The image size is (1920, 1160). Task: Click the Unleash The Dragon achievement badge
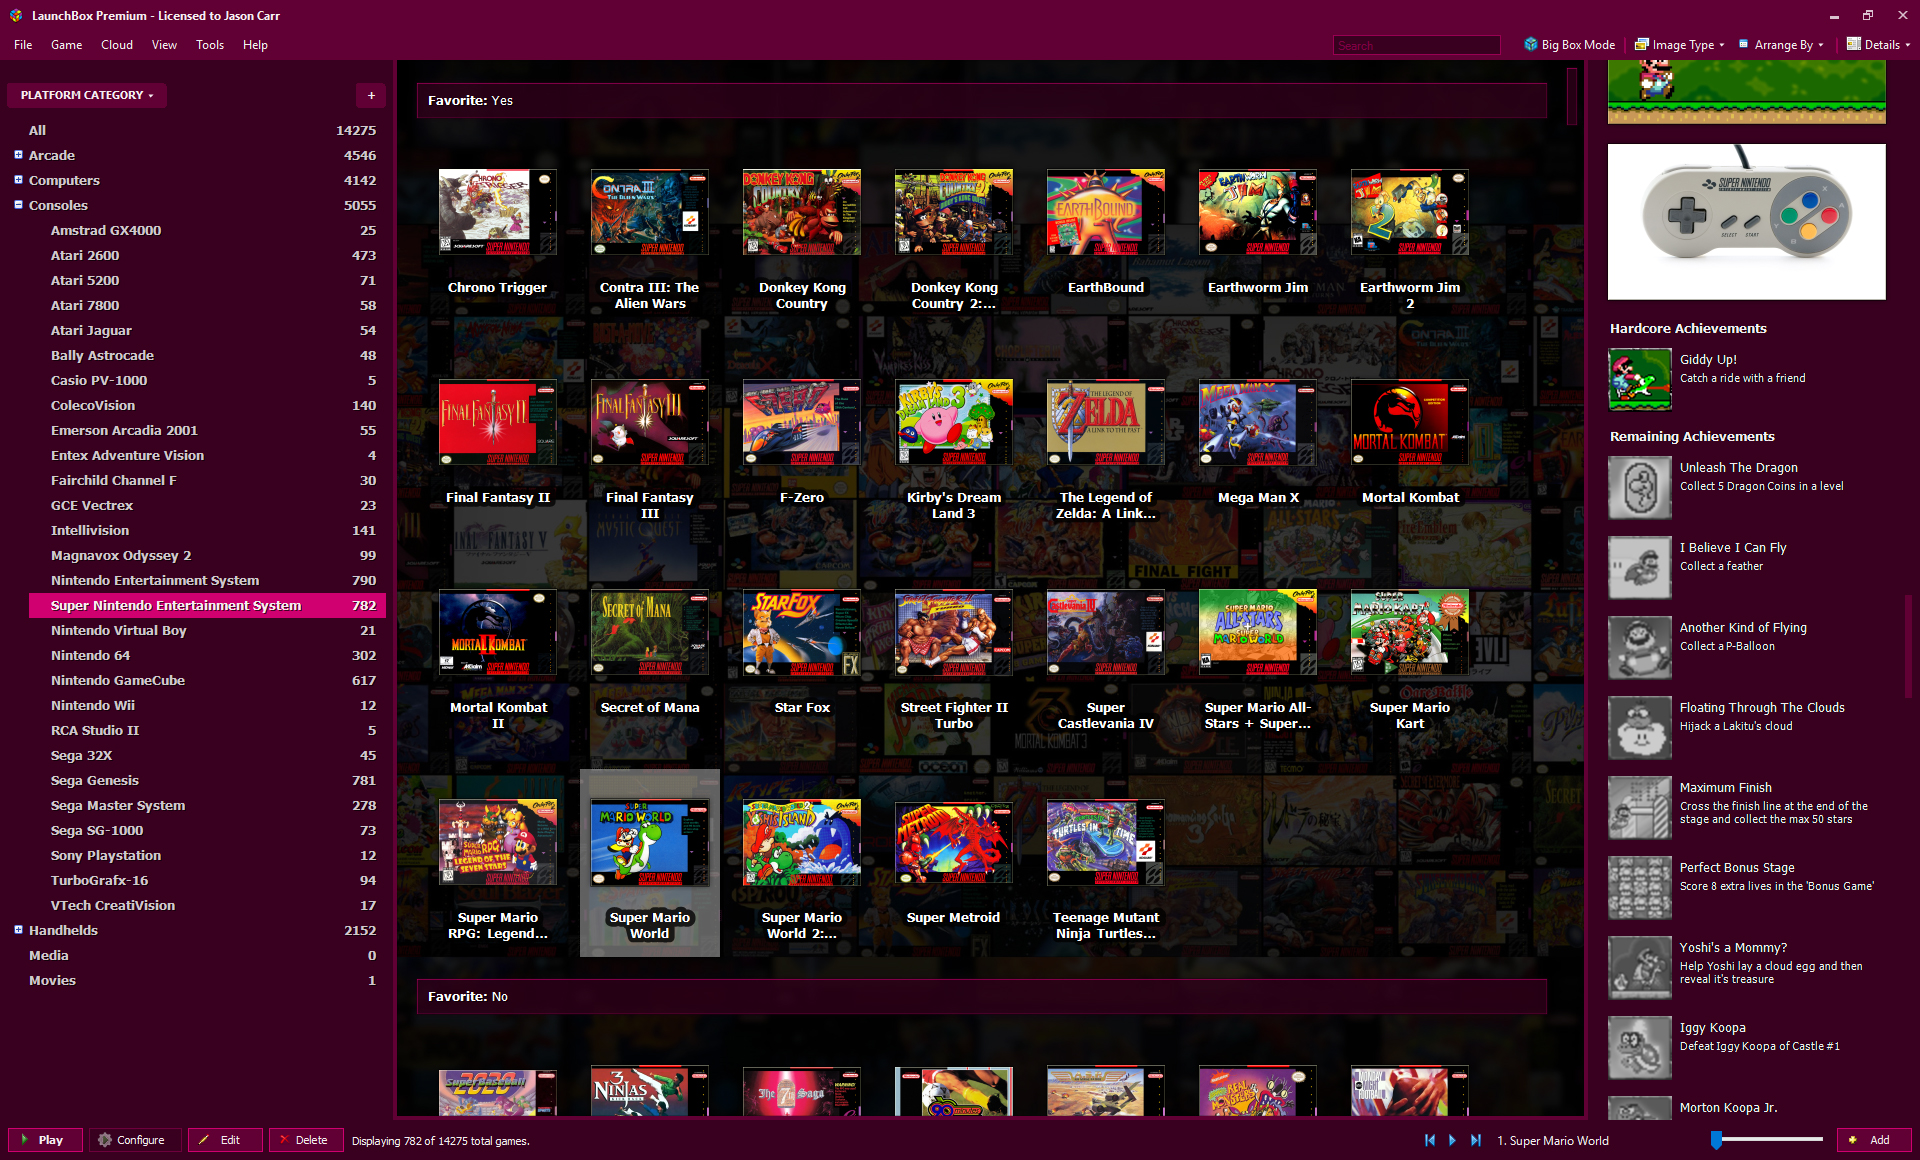[1640, 488]
